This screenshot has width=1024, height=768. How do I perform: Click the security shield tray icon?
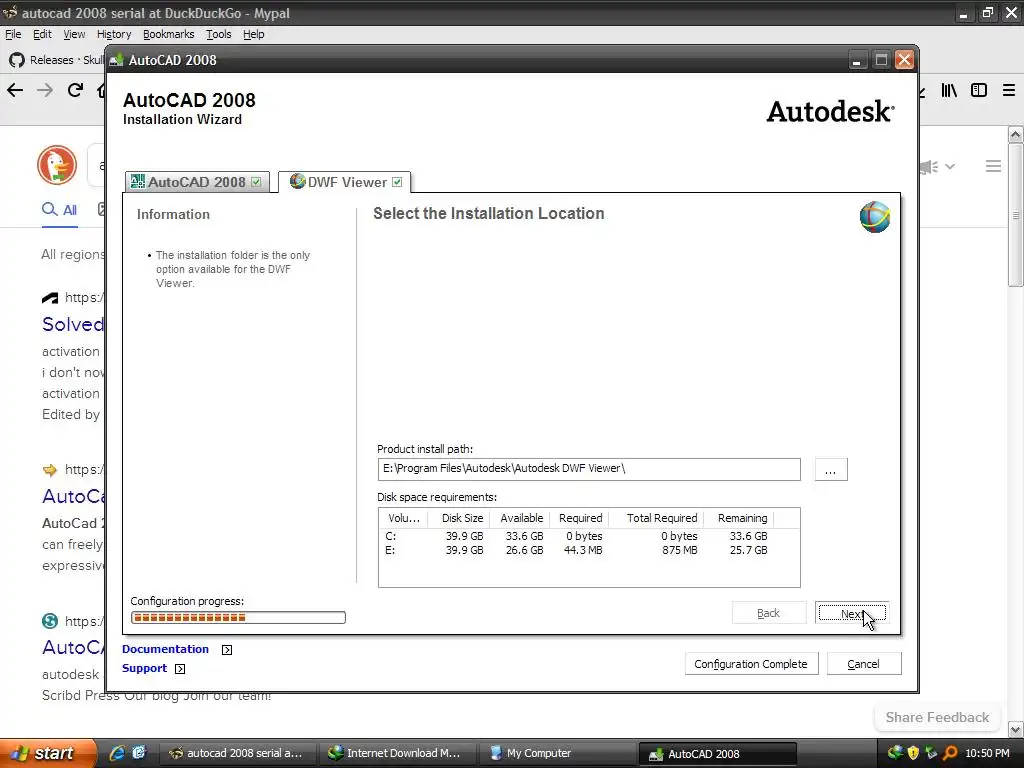click(913, 753)
